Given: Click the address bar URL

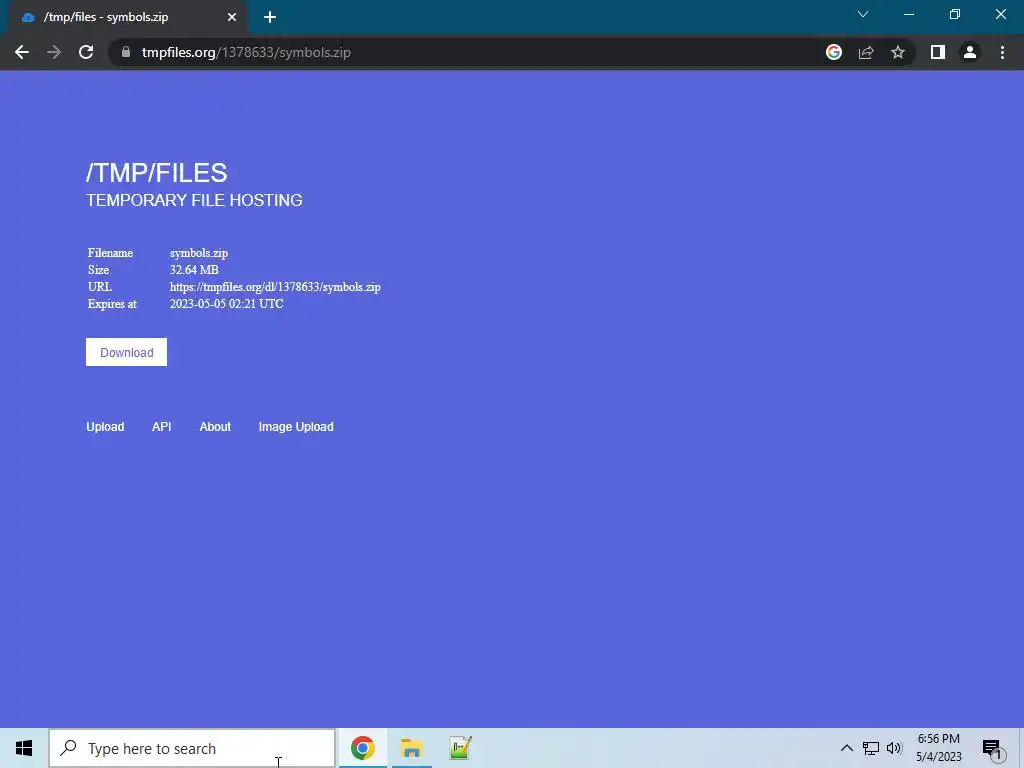Looking at the screenshot, I should tap(246, 52).
